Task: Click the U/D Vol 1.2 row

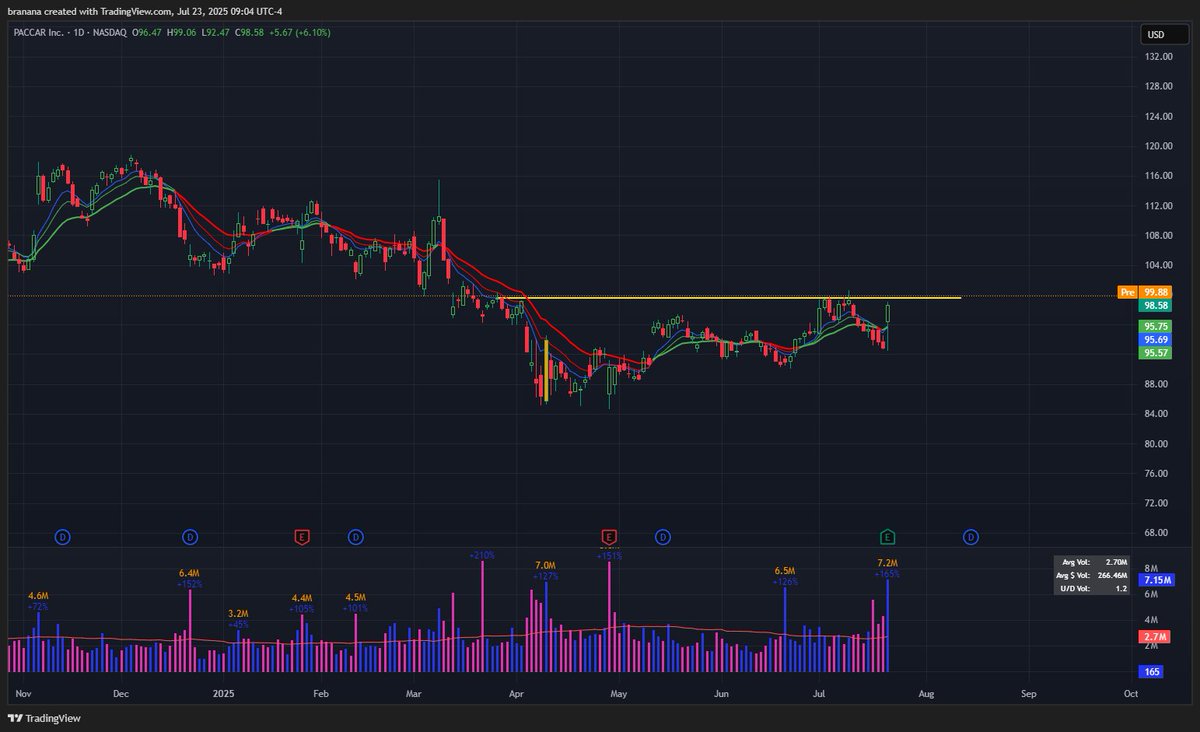Action: [x=1093, y=589]
